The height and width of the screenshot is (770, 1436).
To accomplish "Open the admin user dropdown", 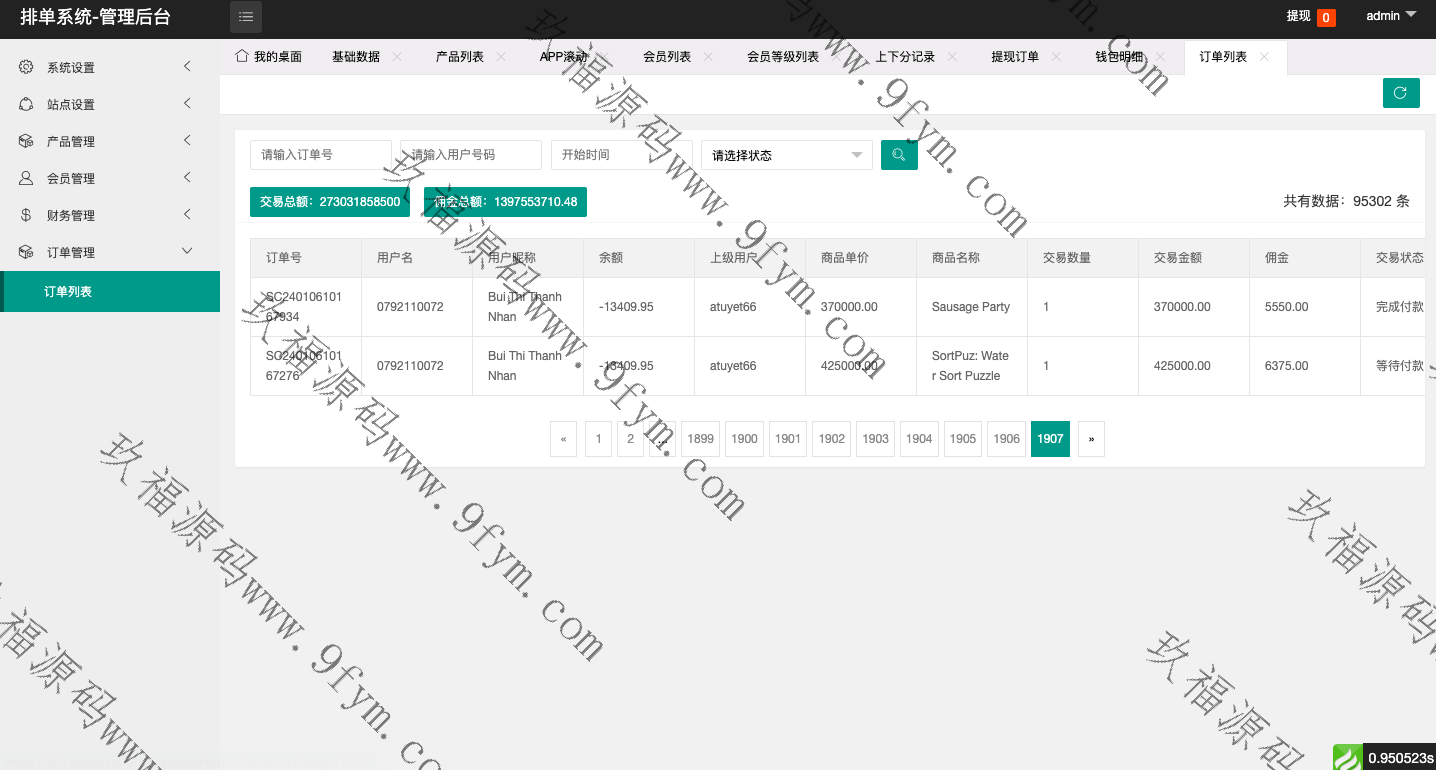I will (x=1390, y=16).
